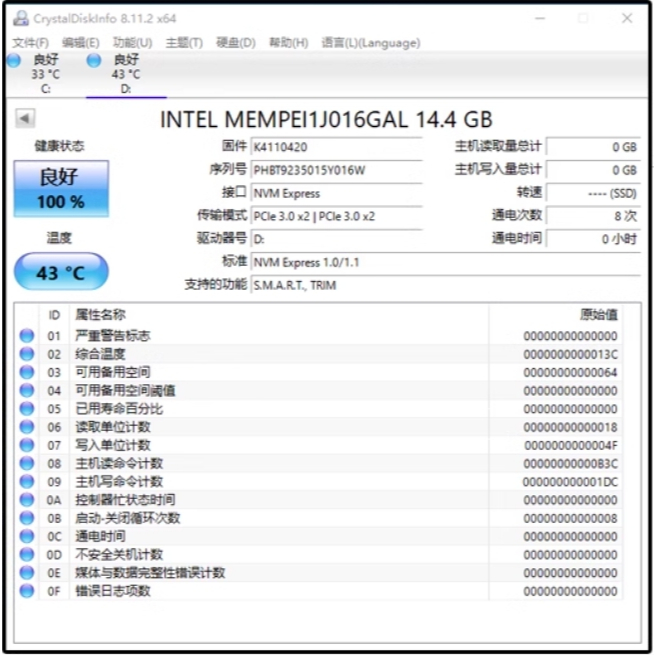Screen dimensions: 655x655
Task: Click status orb for 已用寿命百分比 row
Action: click(27, 409)
